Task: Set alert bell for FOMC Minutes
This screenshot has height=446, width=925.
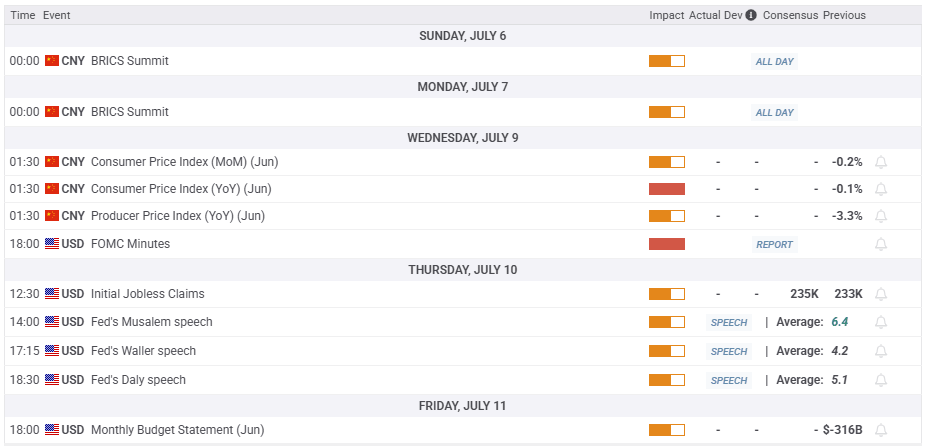Action: [881, 244]
